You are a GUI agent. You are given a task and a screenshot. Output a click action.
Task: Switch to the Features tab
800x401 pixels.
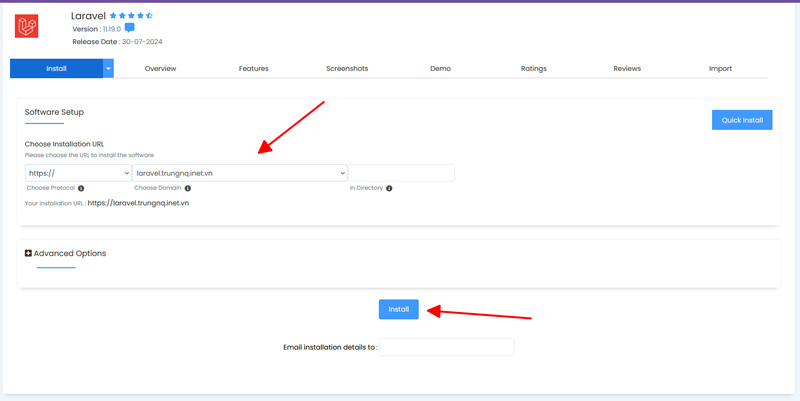point(254,68)
